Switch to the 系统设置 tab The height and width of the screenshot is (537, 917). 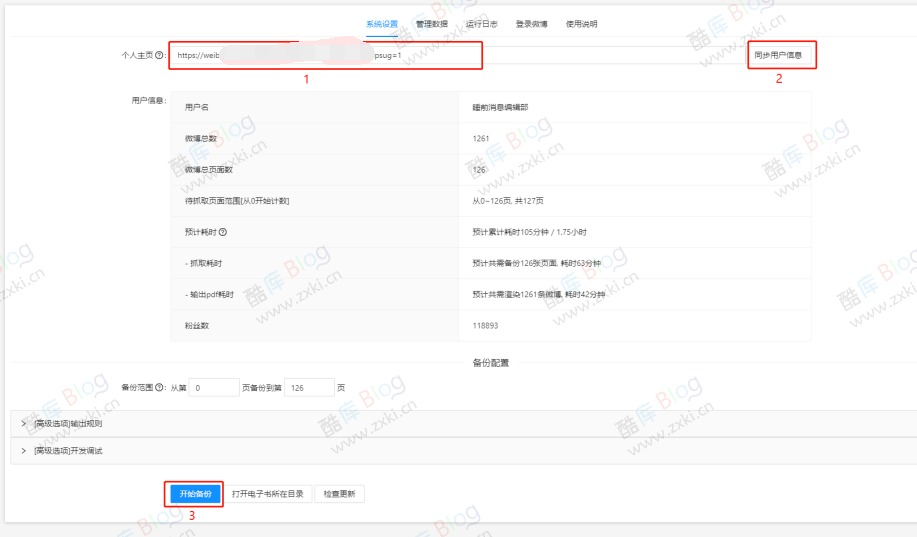click(382, 24)
